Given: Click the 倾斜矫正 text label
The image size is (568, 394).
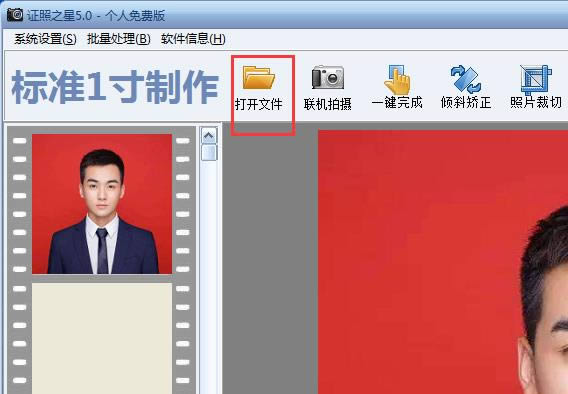Looking at the screenshot, I should coord(466,103).
